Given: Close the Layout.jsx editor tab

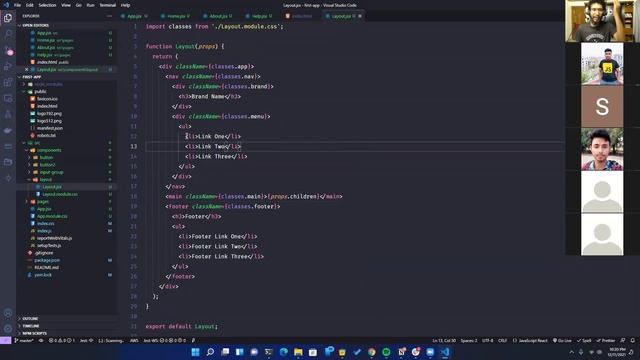Looking at the screenshot, I should (x=360, y=16).
